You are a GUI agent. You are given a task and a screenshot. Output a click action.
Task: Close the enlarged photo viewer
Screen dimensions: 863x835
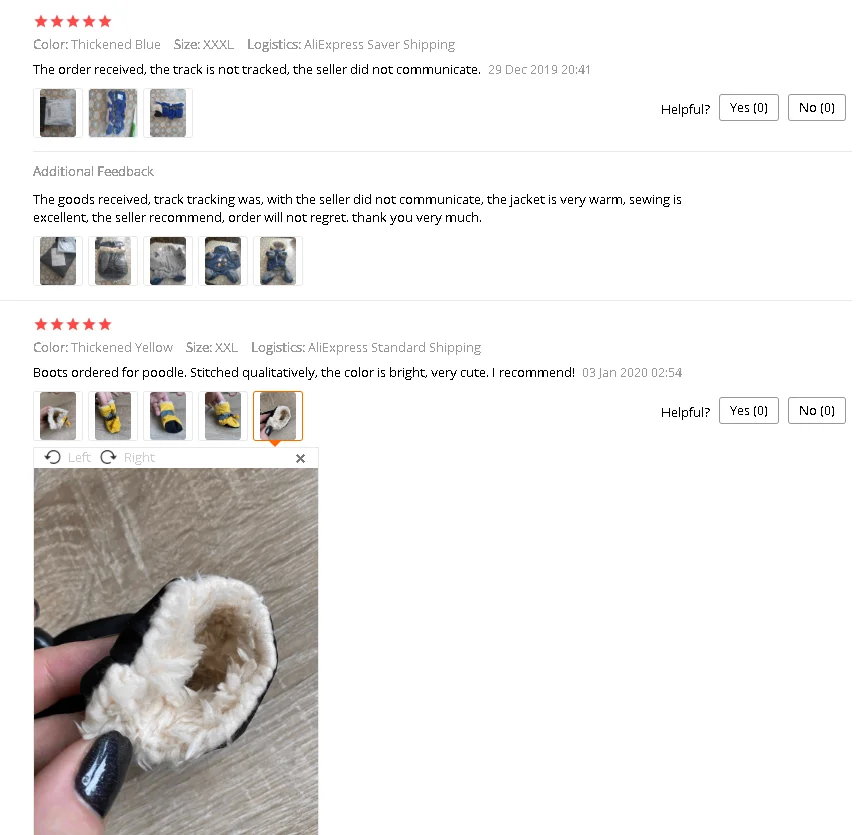[301, 458]
